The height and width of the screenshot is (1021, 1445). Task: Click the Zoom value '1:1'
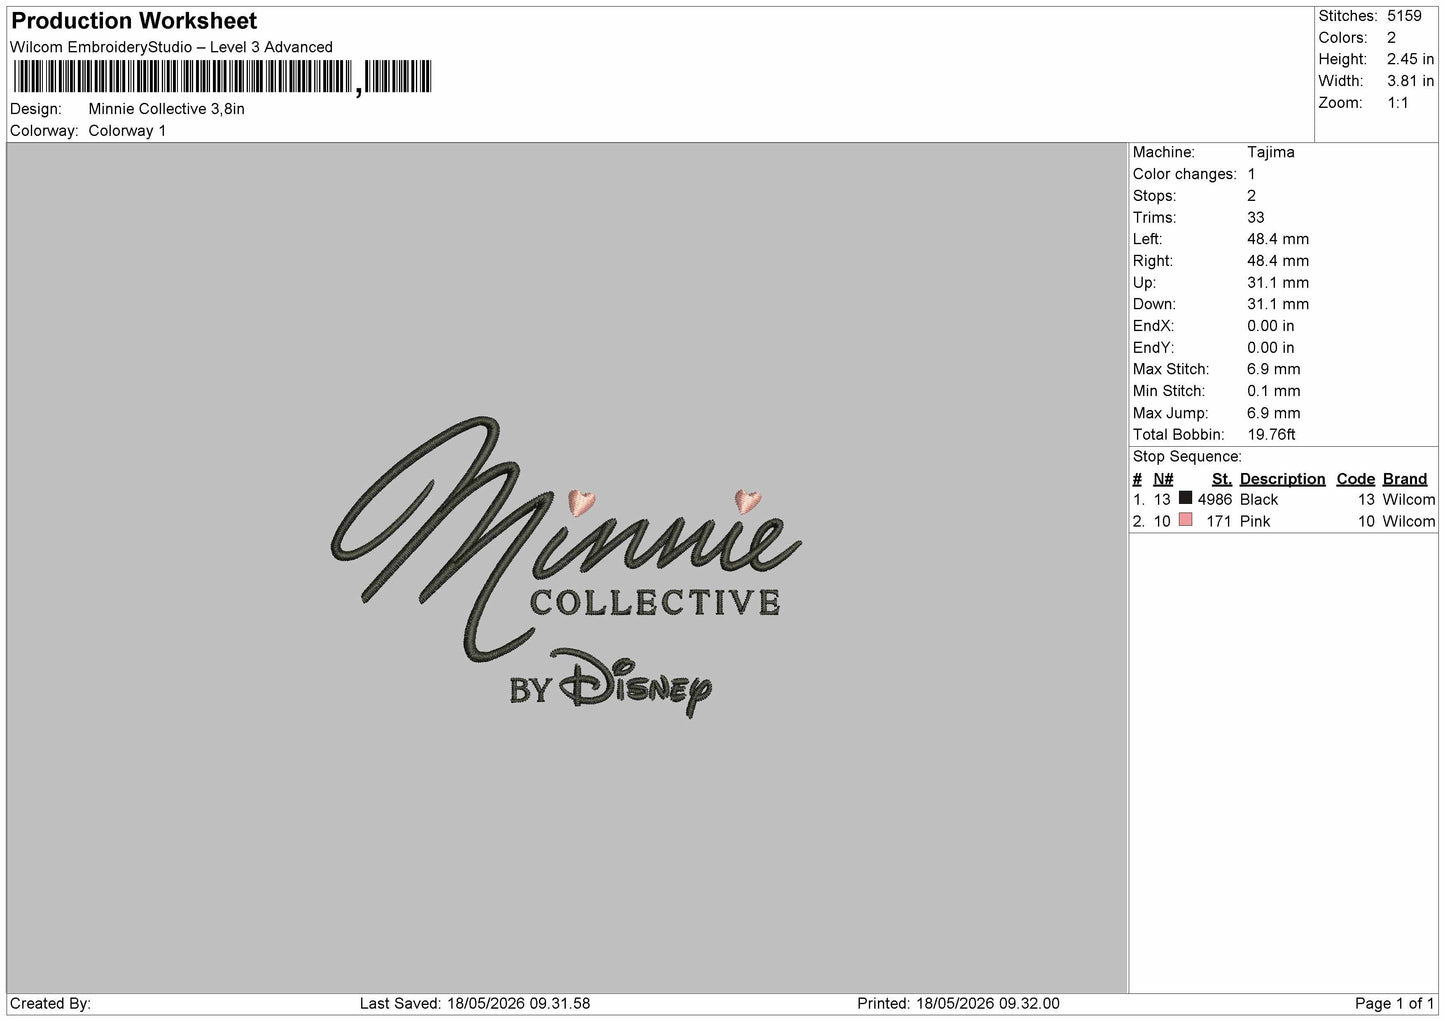point(1397,103)
